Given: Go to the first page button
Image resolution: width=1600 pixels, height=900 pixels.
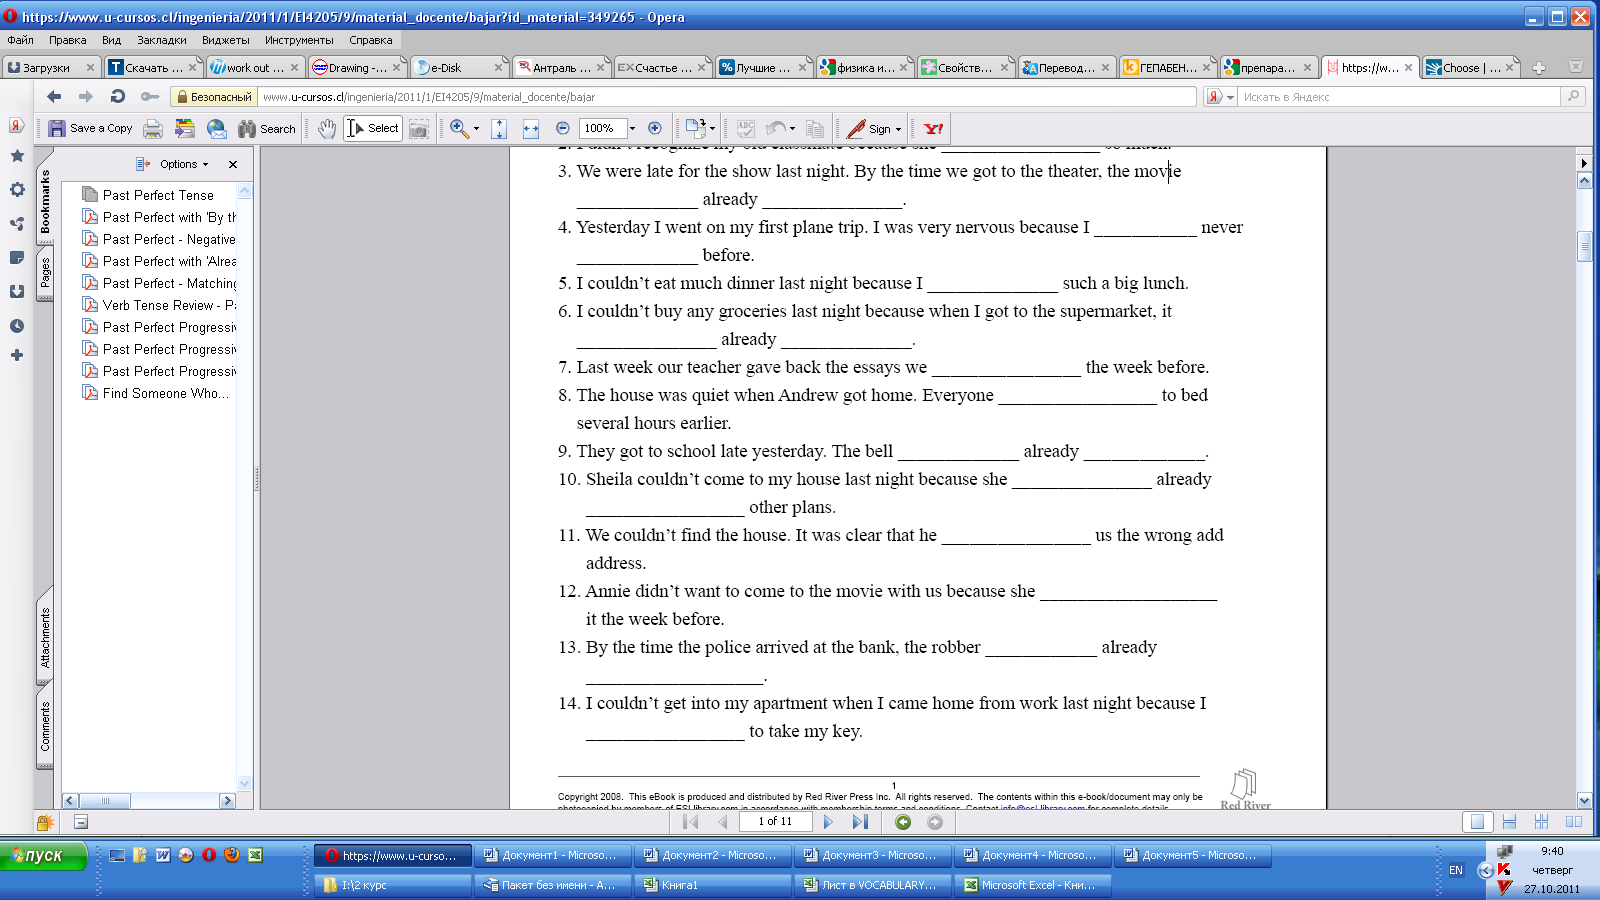Looking at the screenshot, I should [690, 822].
